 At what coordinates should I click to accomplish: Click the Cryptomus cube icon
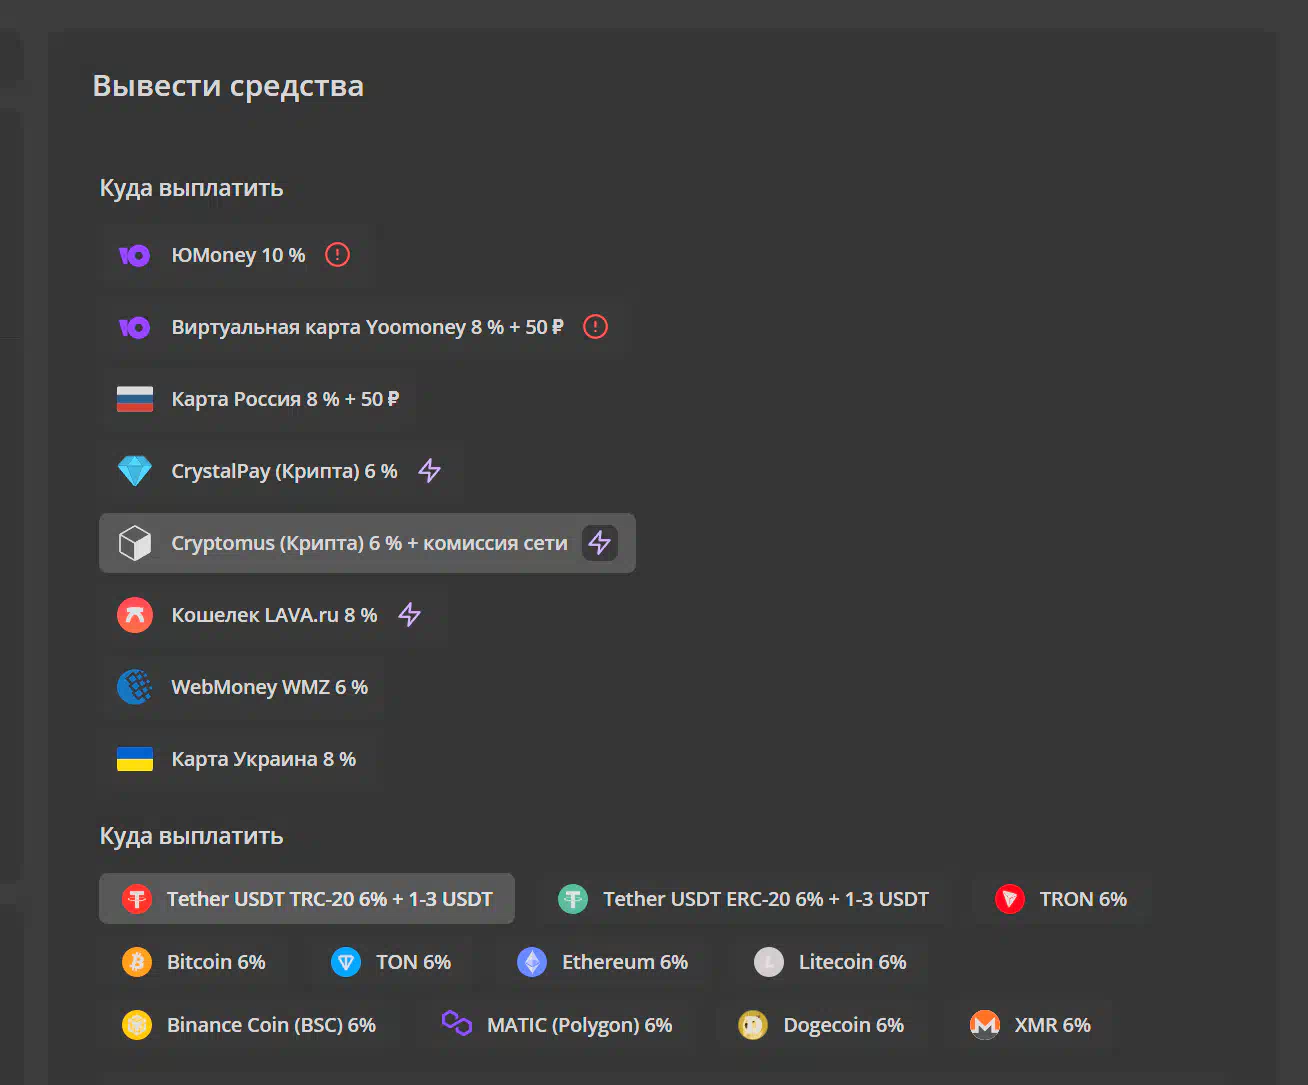[x=135, y=543]
